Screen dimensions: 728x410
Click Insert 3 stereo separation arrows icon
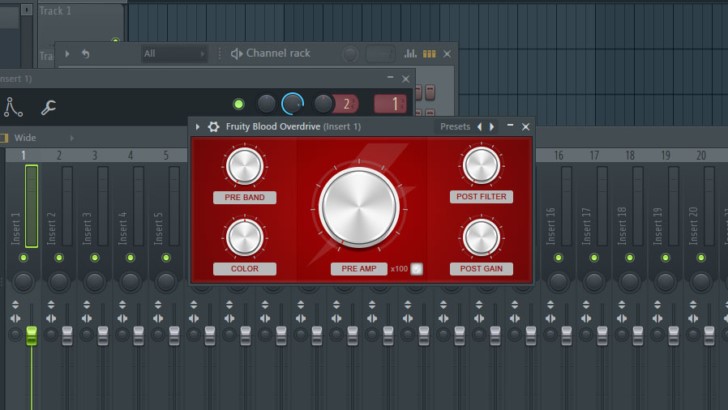87,319
